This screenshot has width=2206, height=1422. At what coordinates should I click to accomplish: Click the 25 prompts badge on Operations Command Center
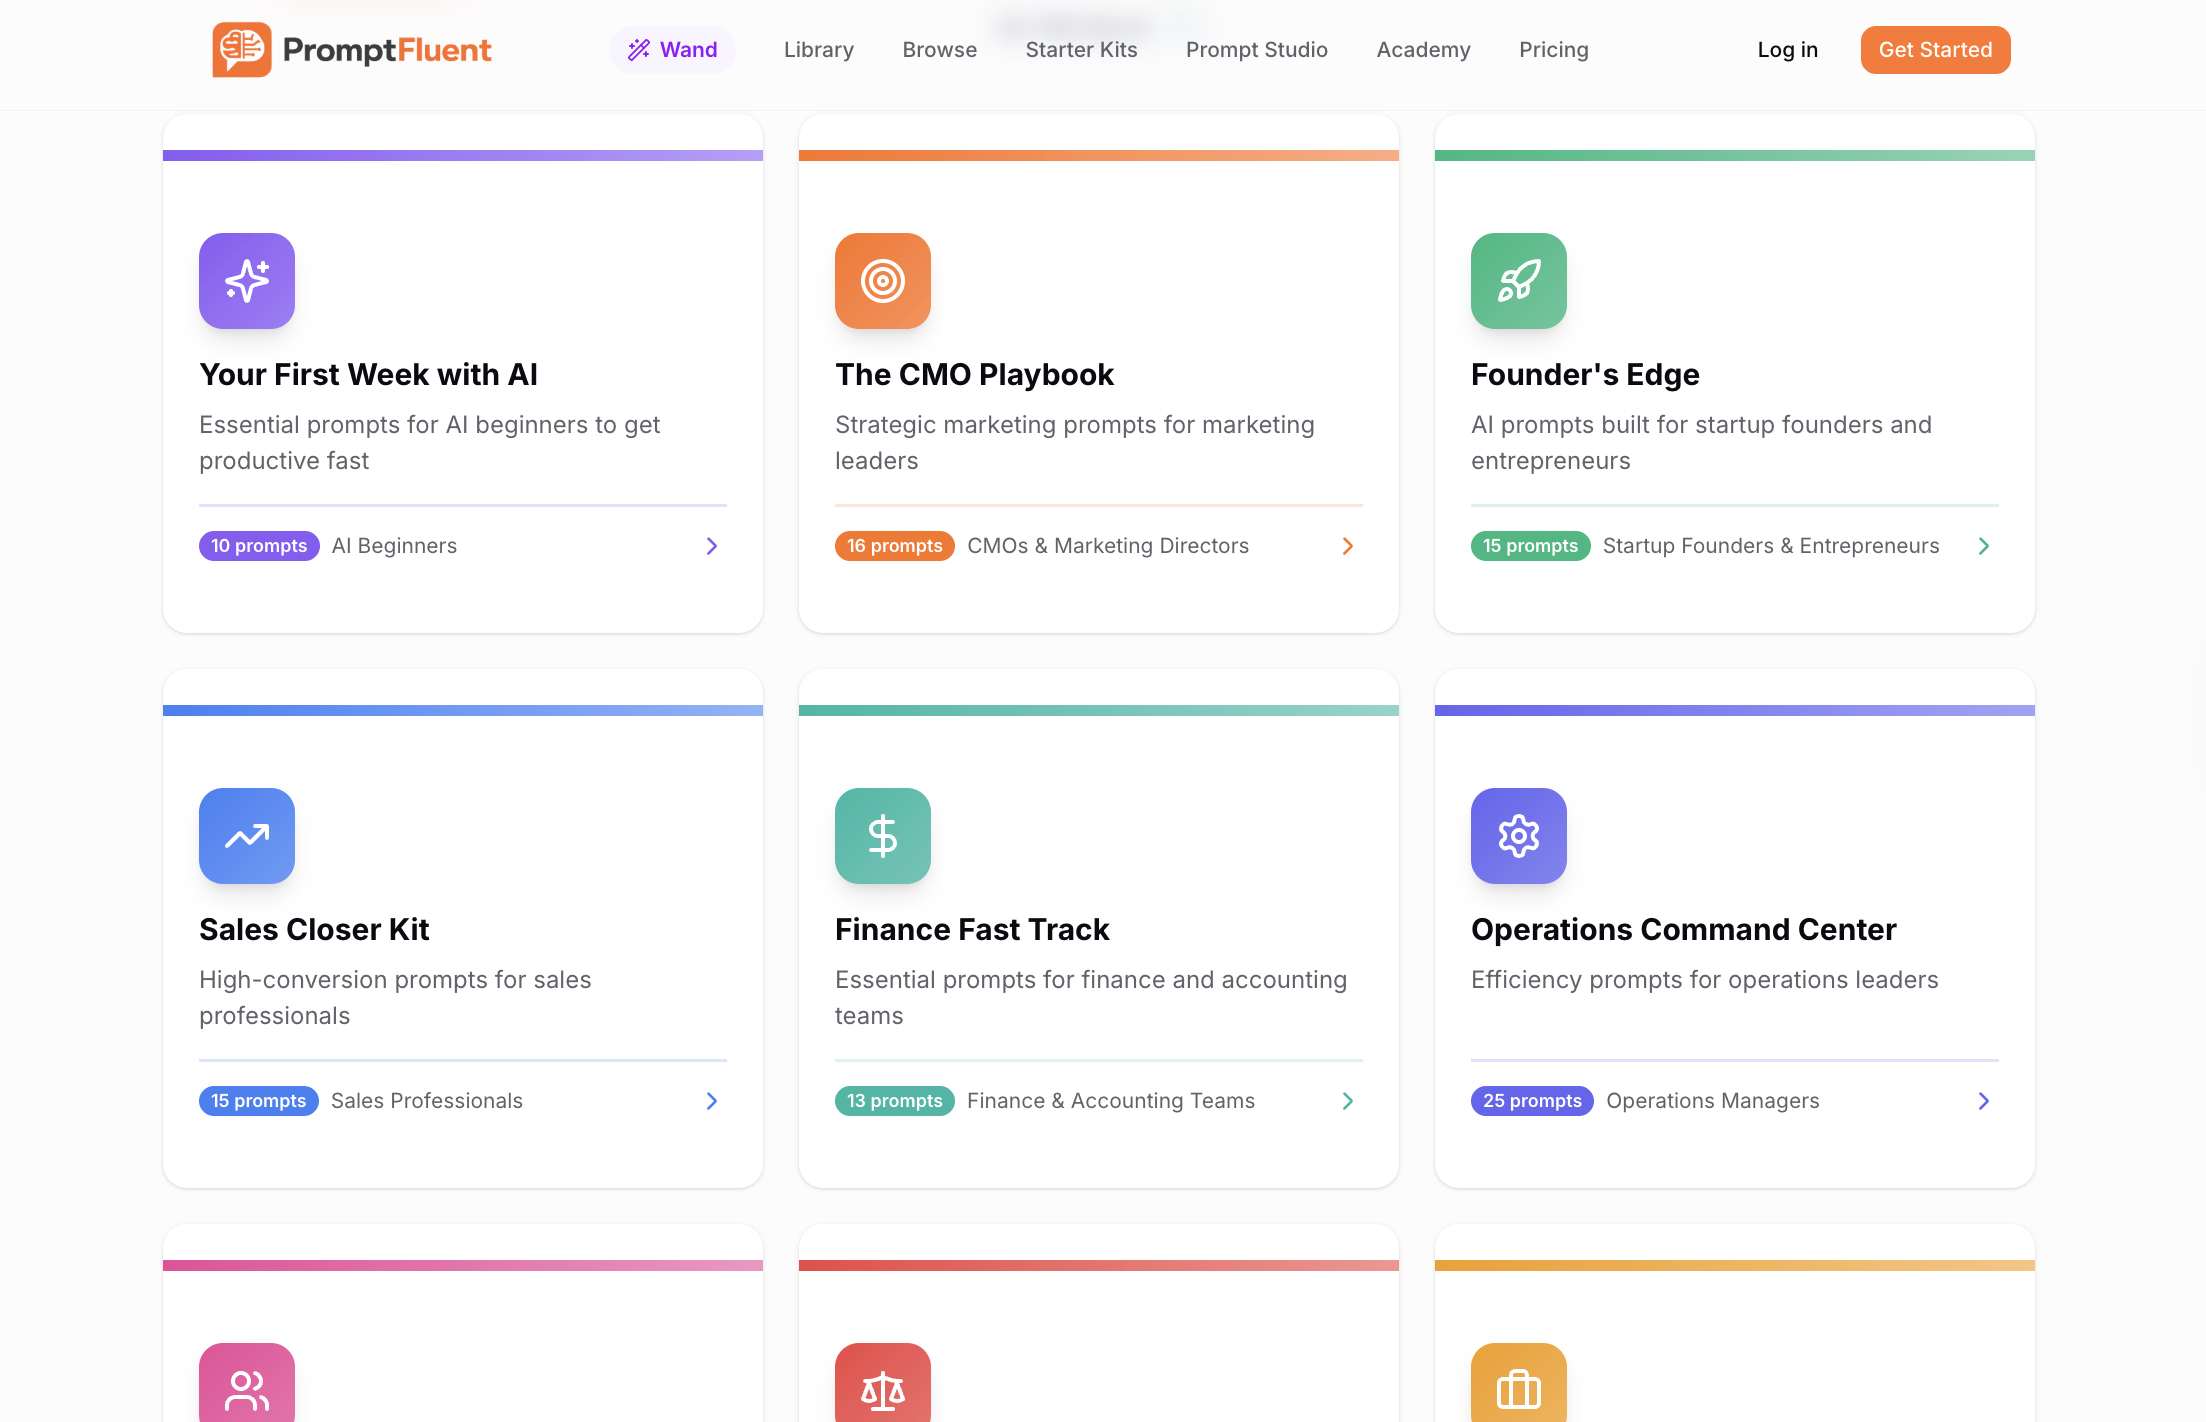pos(1531,1101)
